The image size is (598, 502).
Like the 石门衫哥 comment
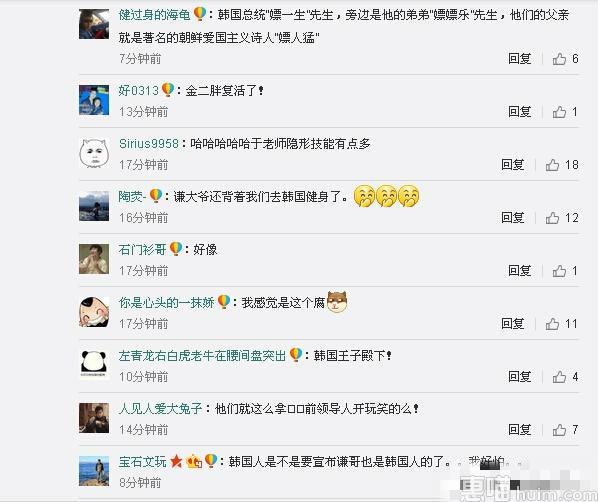coord(565,271)
